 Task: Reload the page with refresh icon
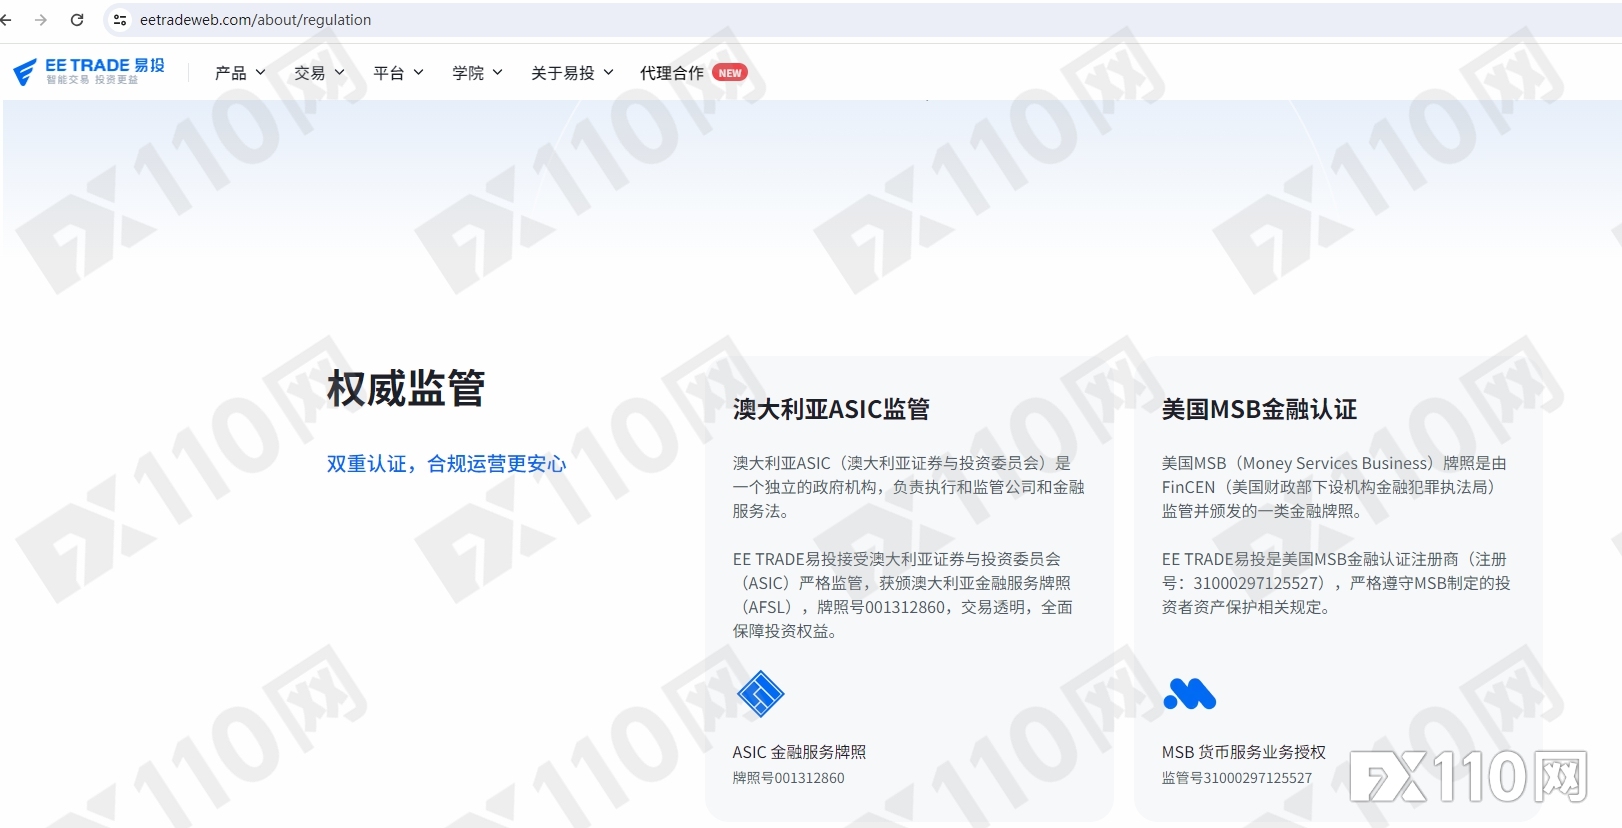pyautogui.click(x=77, y=20)
